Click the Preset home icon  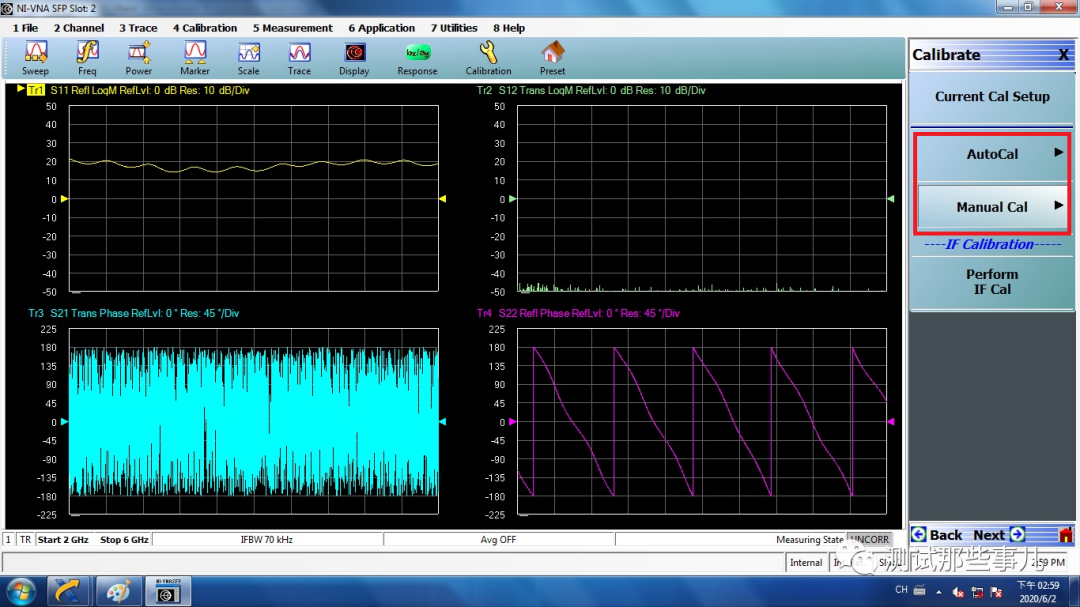[x=552, y=58]
